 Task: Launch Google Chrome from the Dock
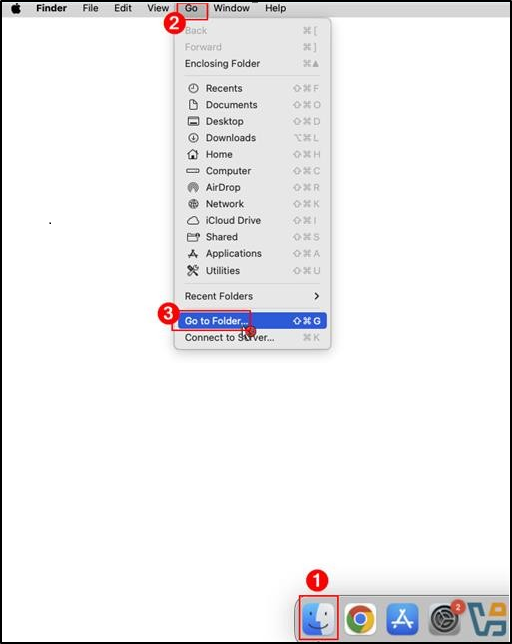click(360, 618)
